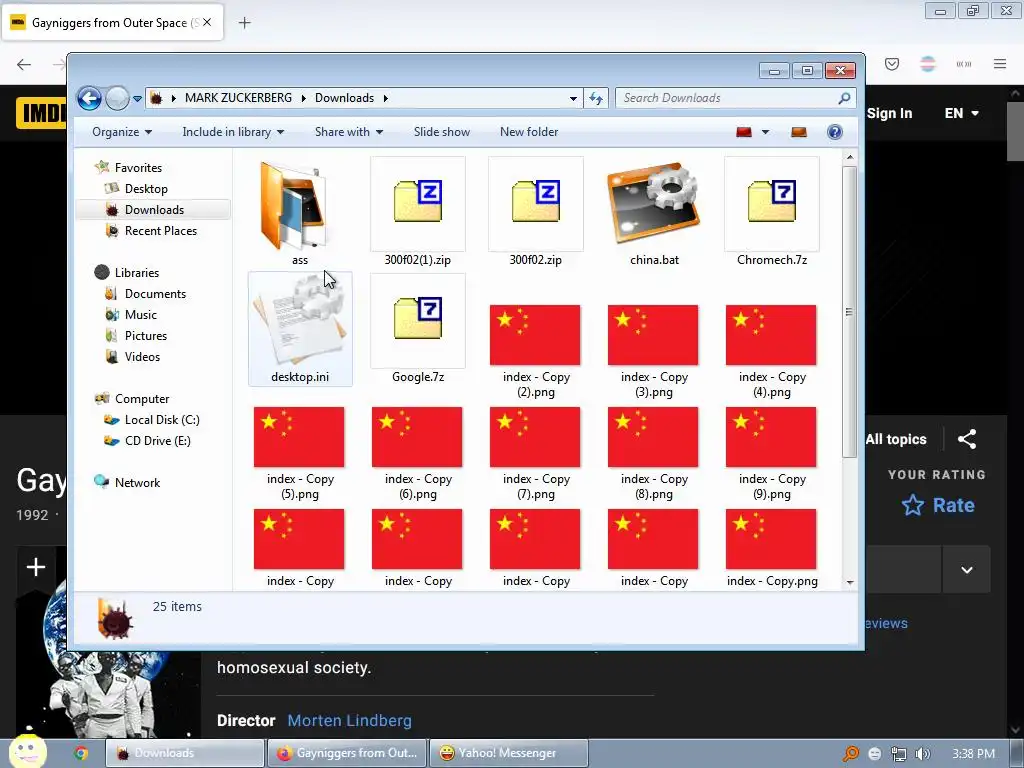The image size is (1024, 768).
Task: Select index - Copy (6).png thumbnail
Action: (417, 437)
